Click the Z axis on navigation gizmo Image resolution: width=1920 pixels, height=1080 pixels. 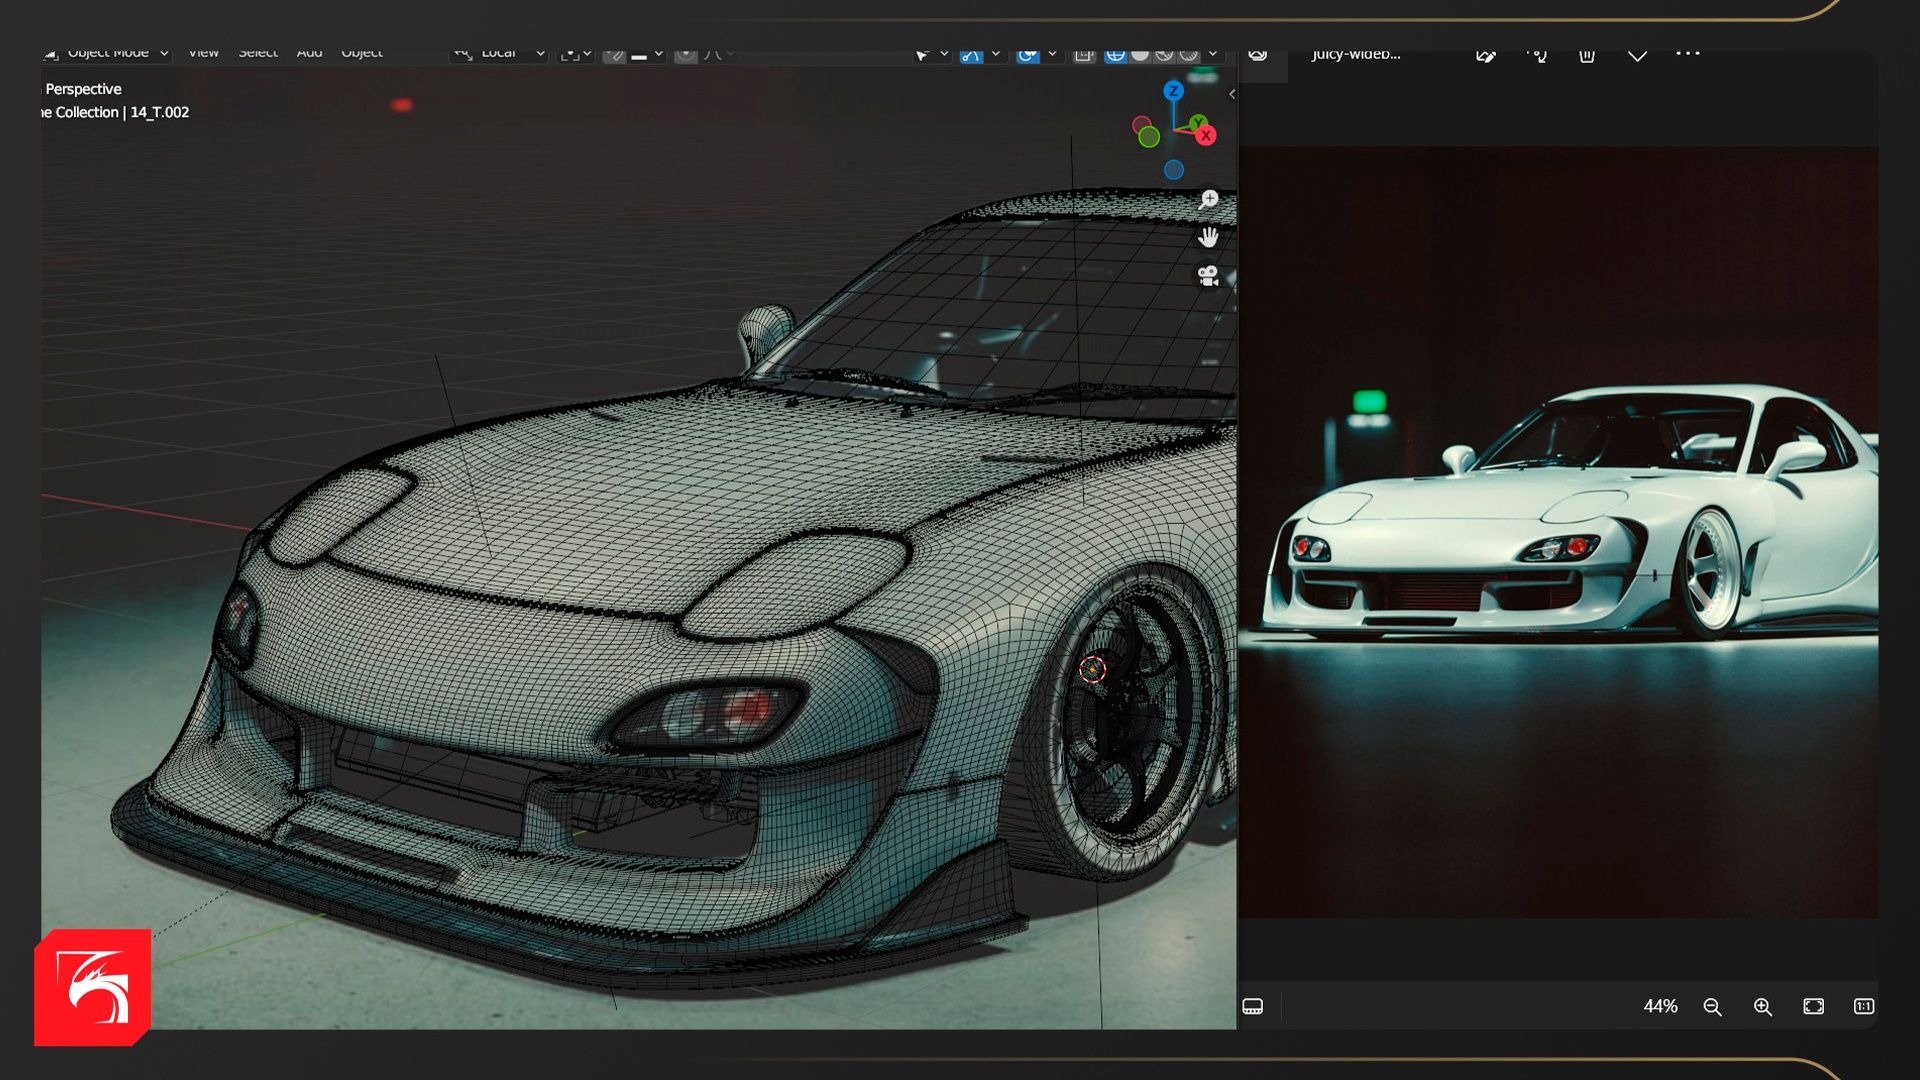point(1173,91)
